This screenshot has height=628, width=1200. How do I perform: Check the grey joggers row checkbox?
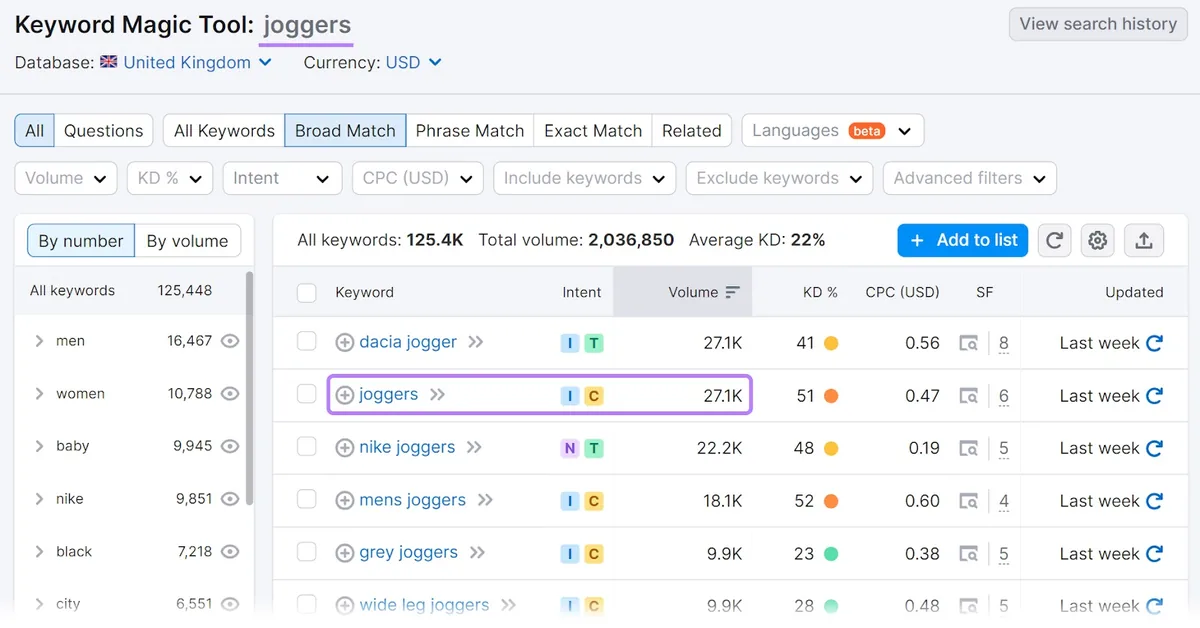coord(307,552)
